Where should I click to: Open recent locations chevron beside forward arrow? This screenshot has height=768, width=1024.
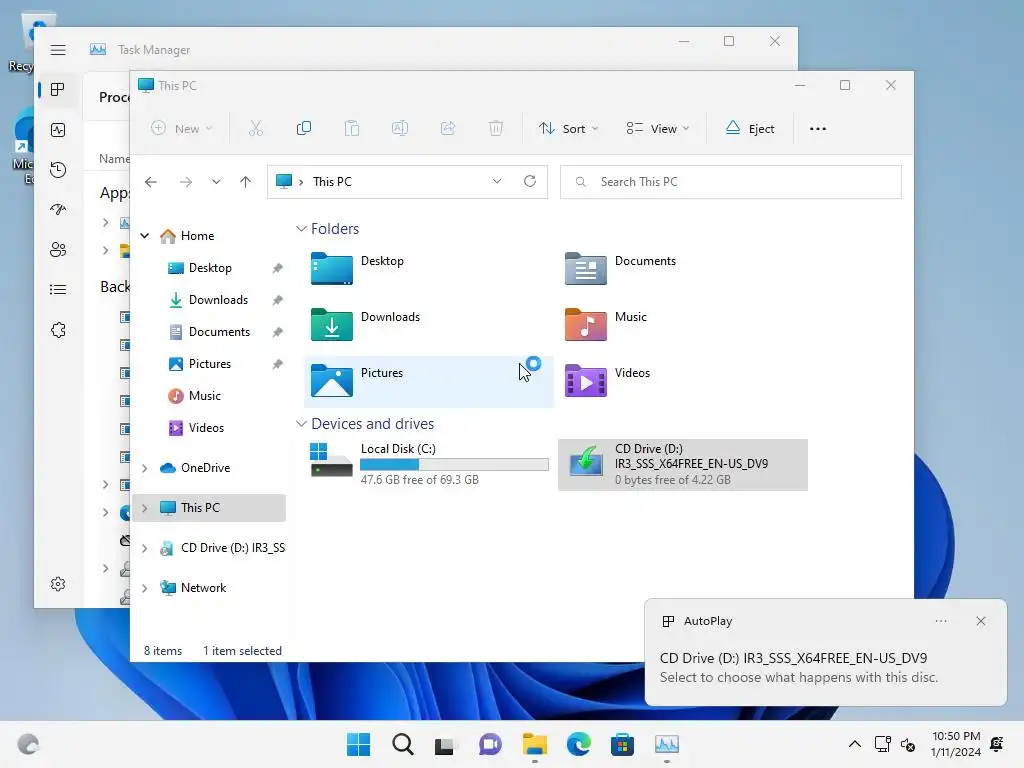tap(216, 182)
